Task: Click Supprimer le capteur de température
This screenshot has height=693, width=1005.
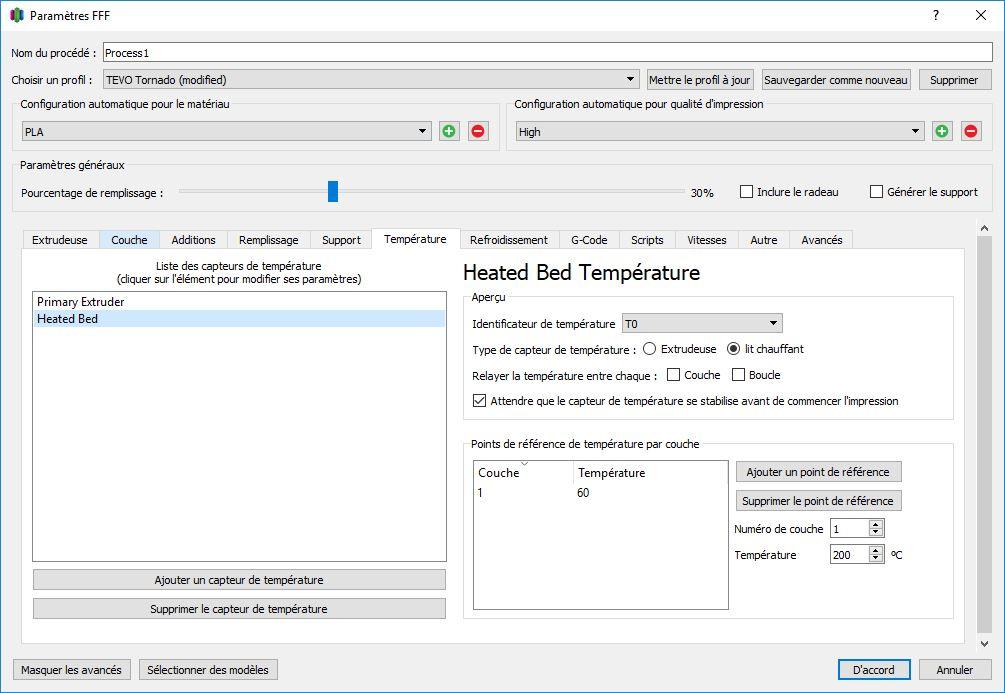Action: click(239, 608)
